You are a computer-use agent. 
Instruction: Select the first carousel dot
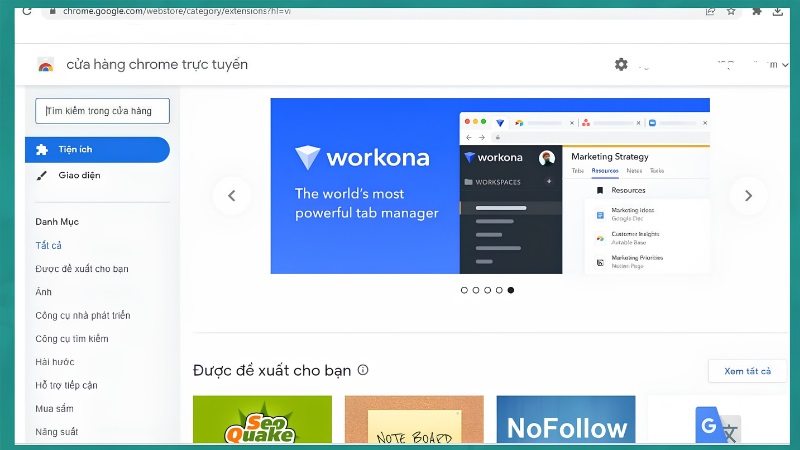pos(464,290)
